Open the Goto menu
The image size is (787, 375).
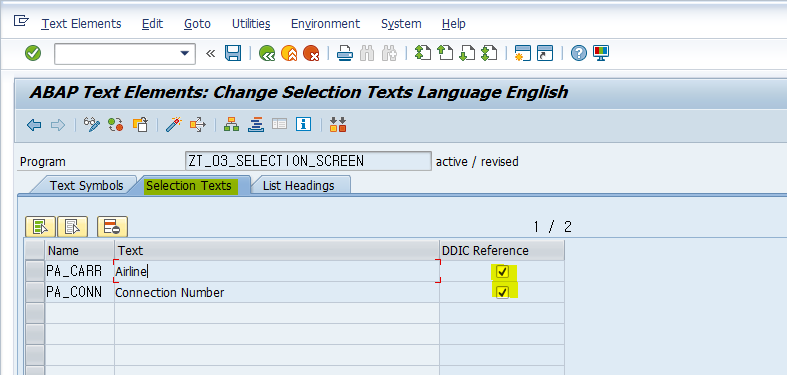(x=197, y=24)
